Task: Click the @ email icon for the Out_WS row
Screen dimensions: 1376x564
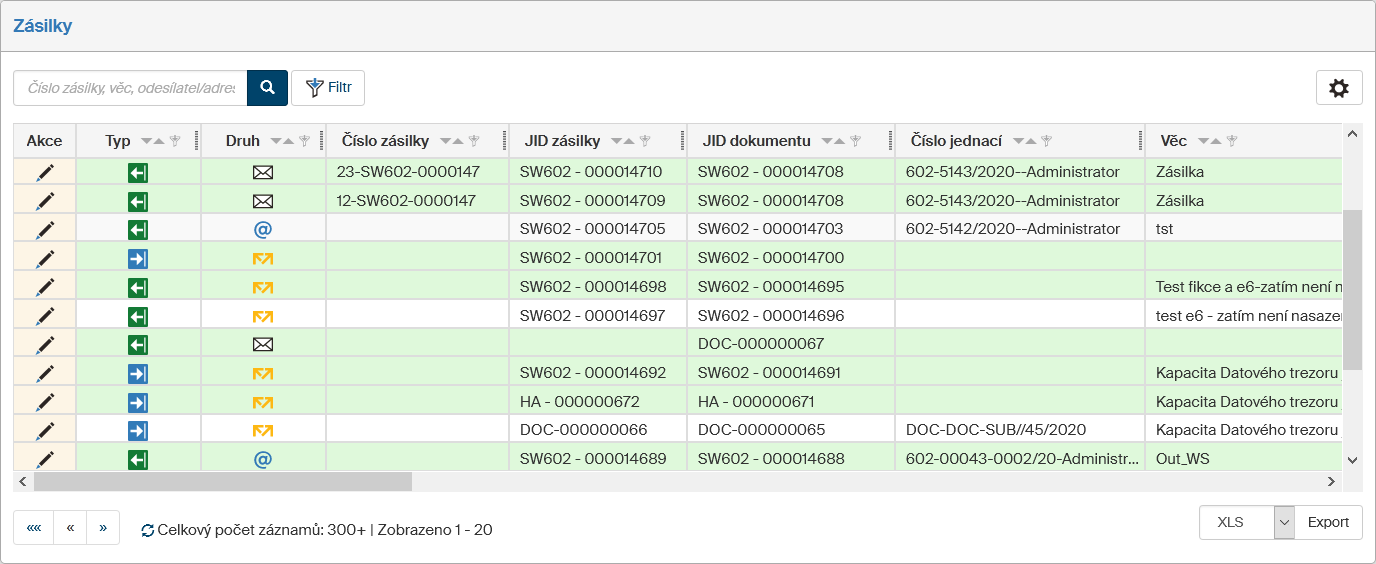Action: click(263, 460)
